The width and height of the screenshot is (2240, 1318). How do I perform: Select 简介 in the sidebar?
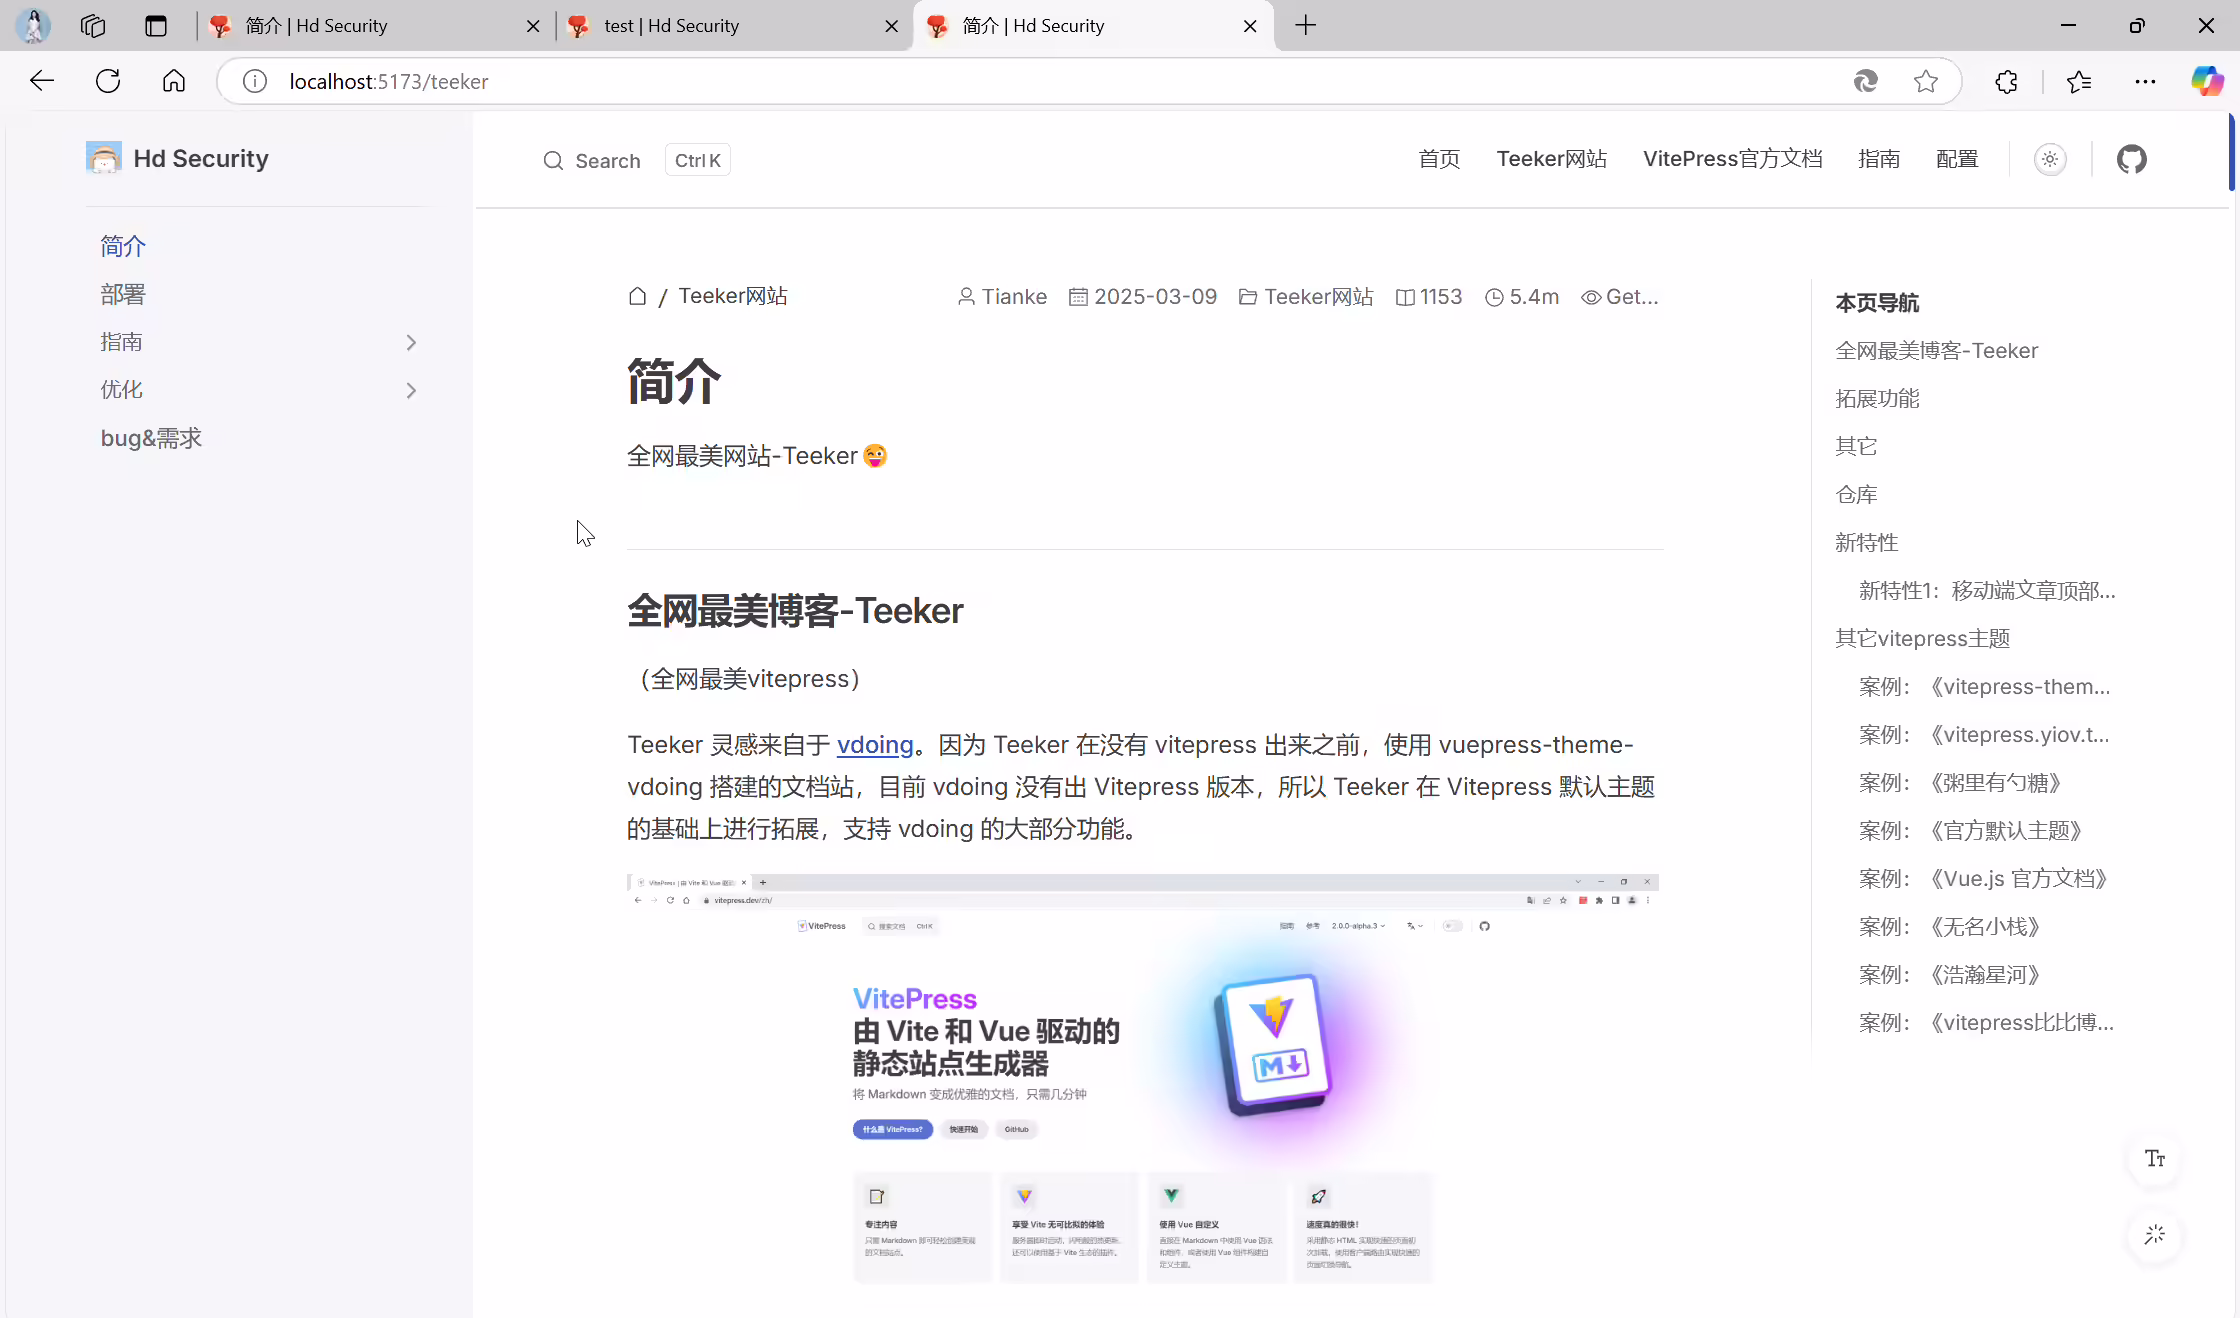click(123, 246)
